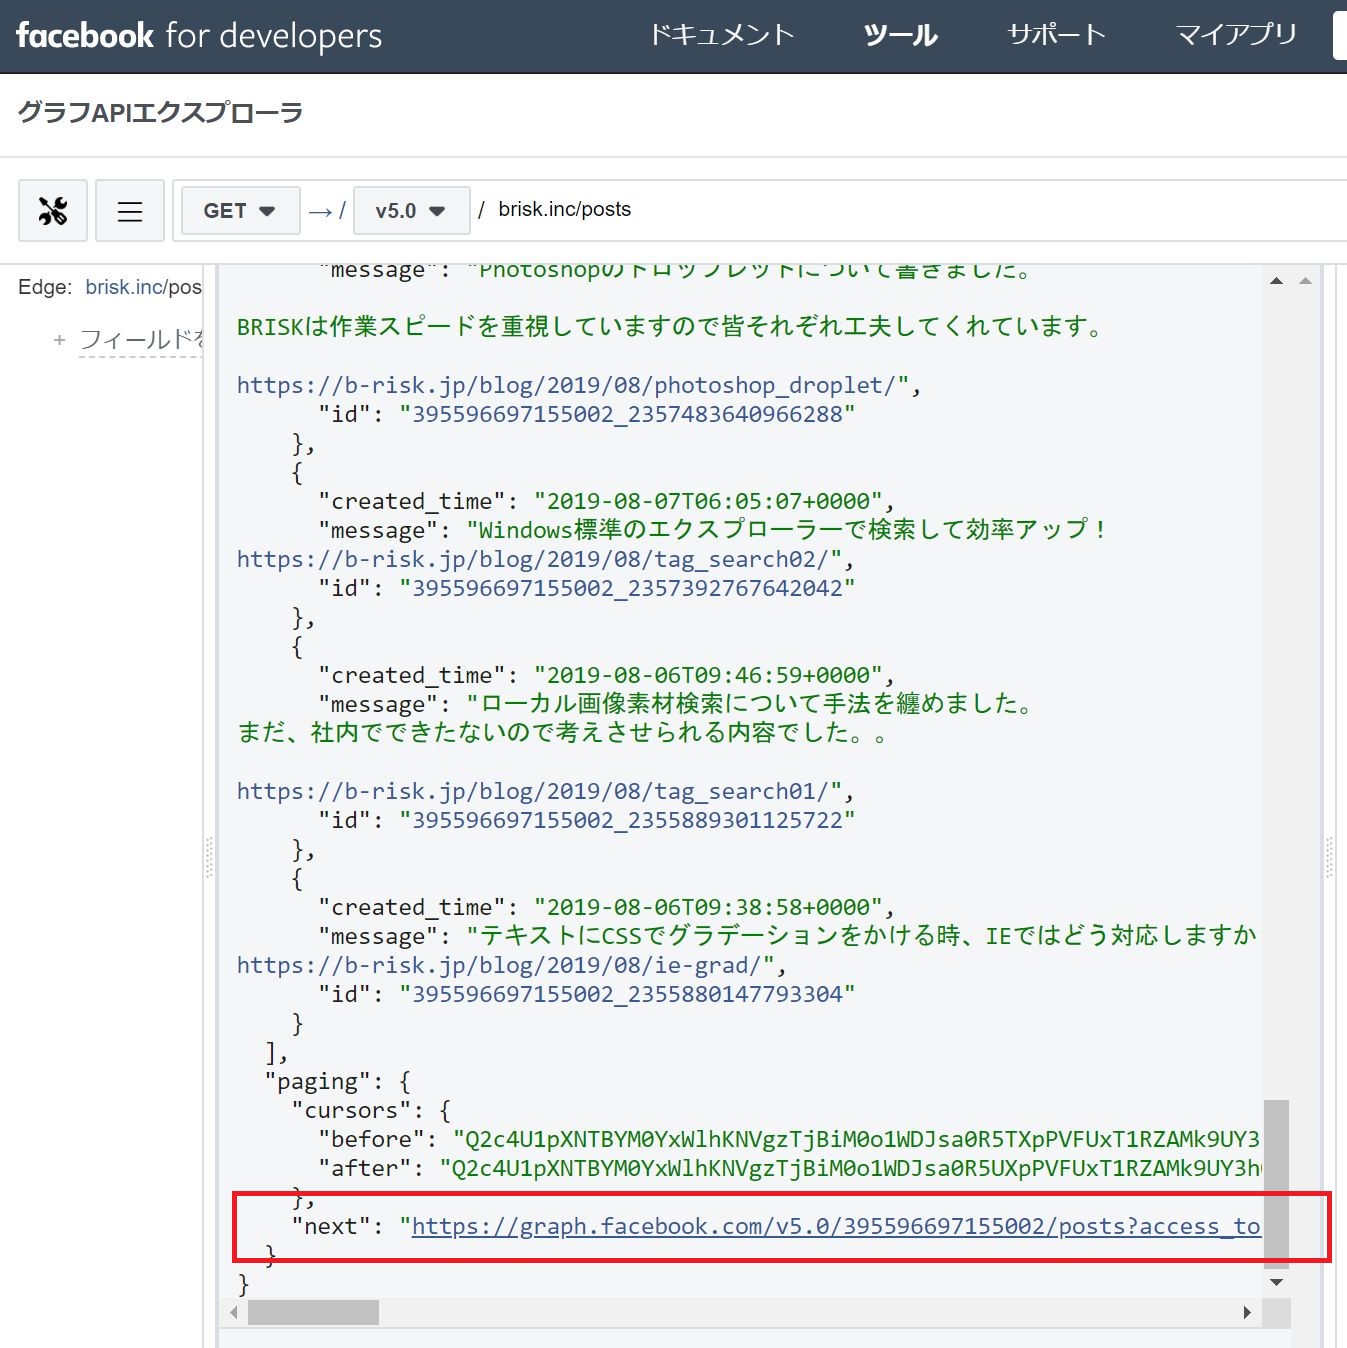Click the plus icon to add a field
This screenshot has width=1347, height=1348.
pyautogui.click(x=60, y=340)
